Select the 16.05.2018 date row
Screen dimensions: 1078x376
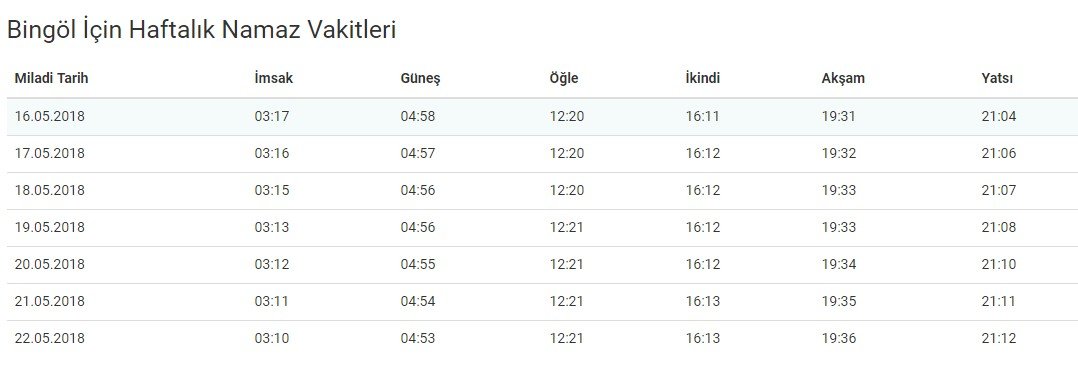tap(542, 116)
